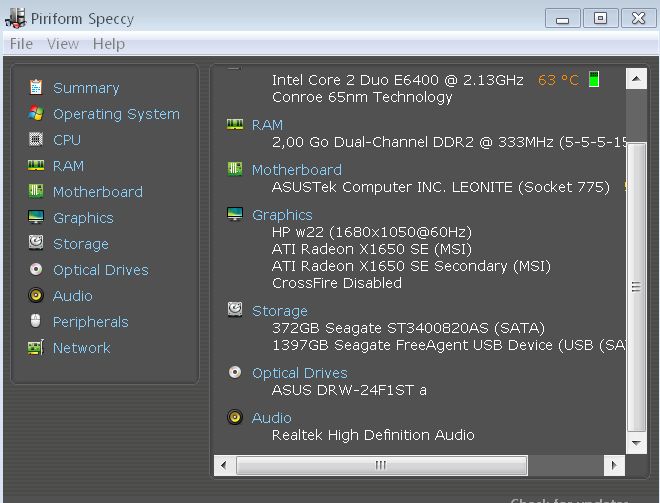
Task: Open the View menu
Action: click(63, 44)
